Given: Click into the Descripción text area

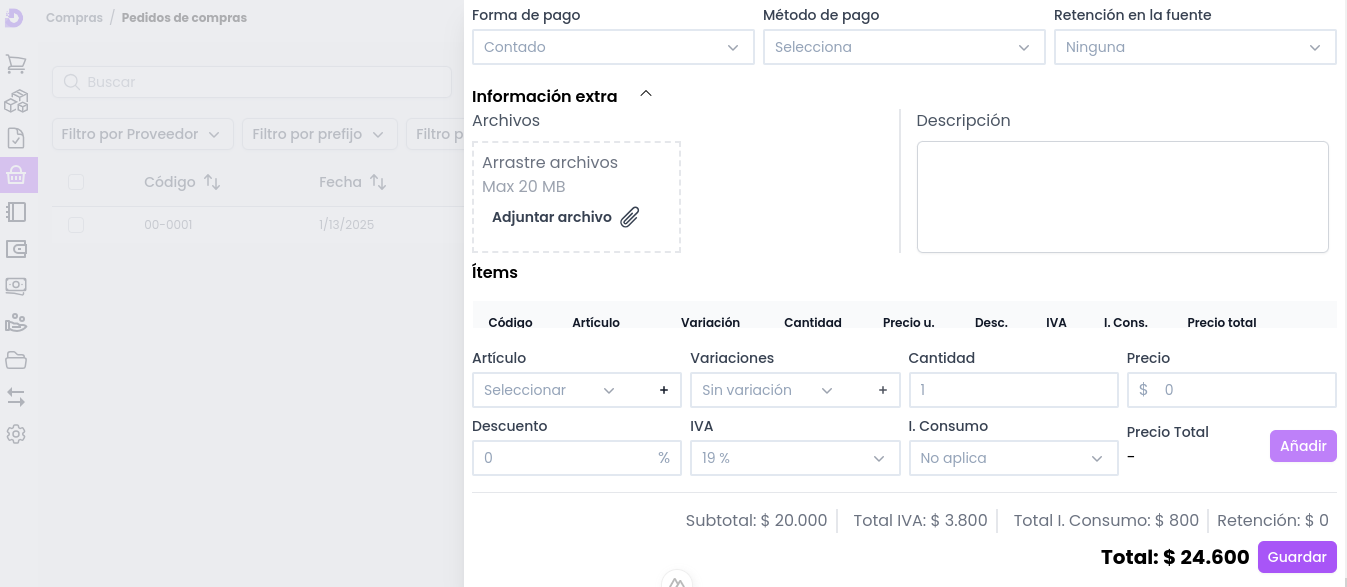Looking at the screenshot, I should [1122, 197].
